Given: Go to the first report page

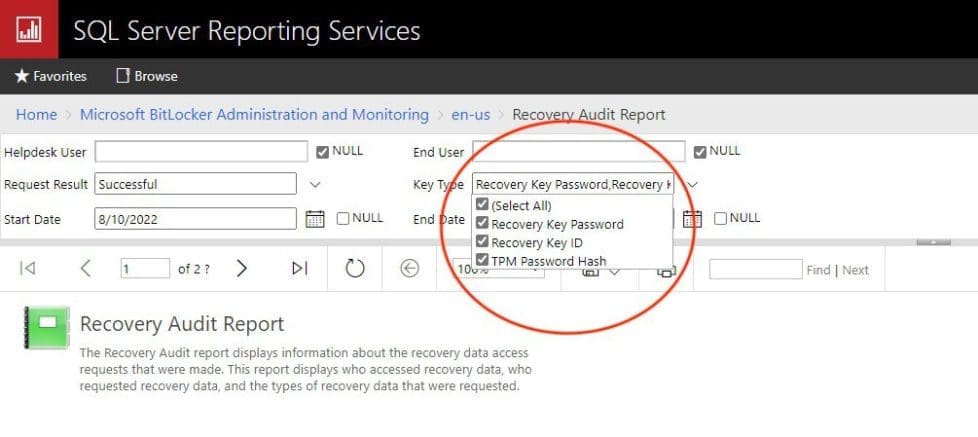Looking at the screenshot, I should click(28, 268).
